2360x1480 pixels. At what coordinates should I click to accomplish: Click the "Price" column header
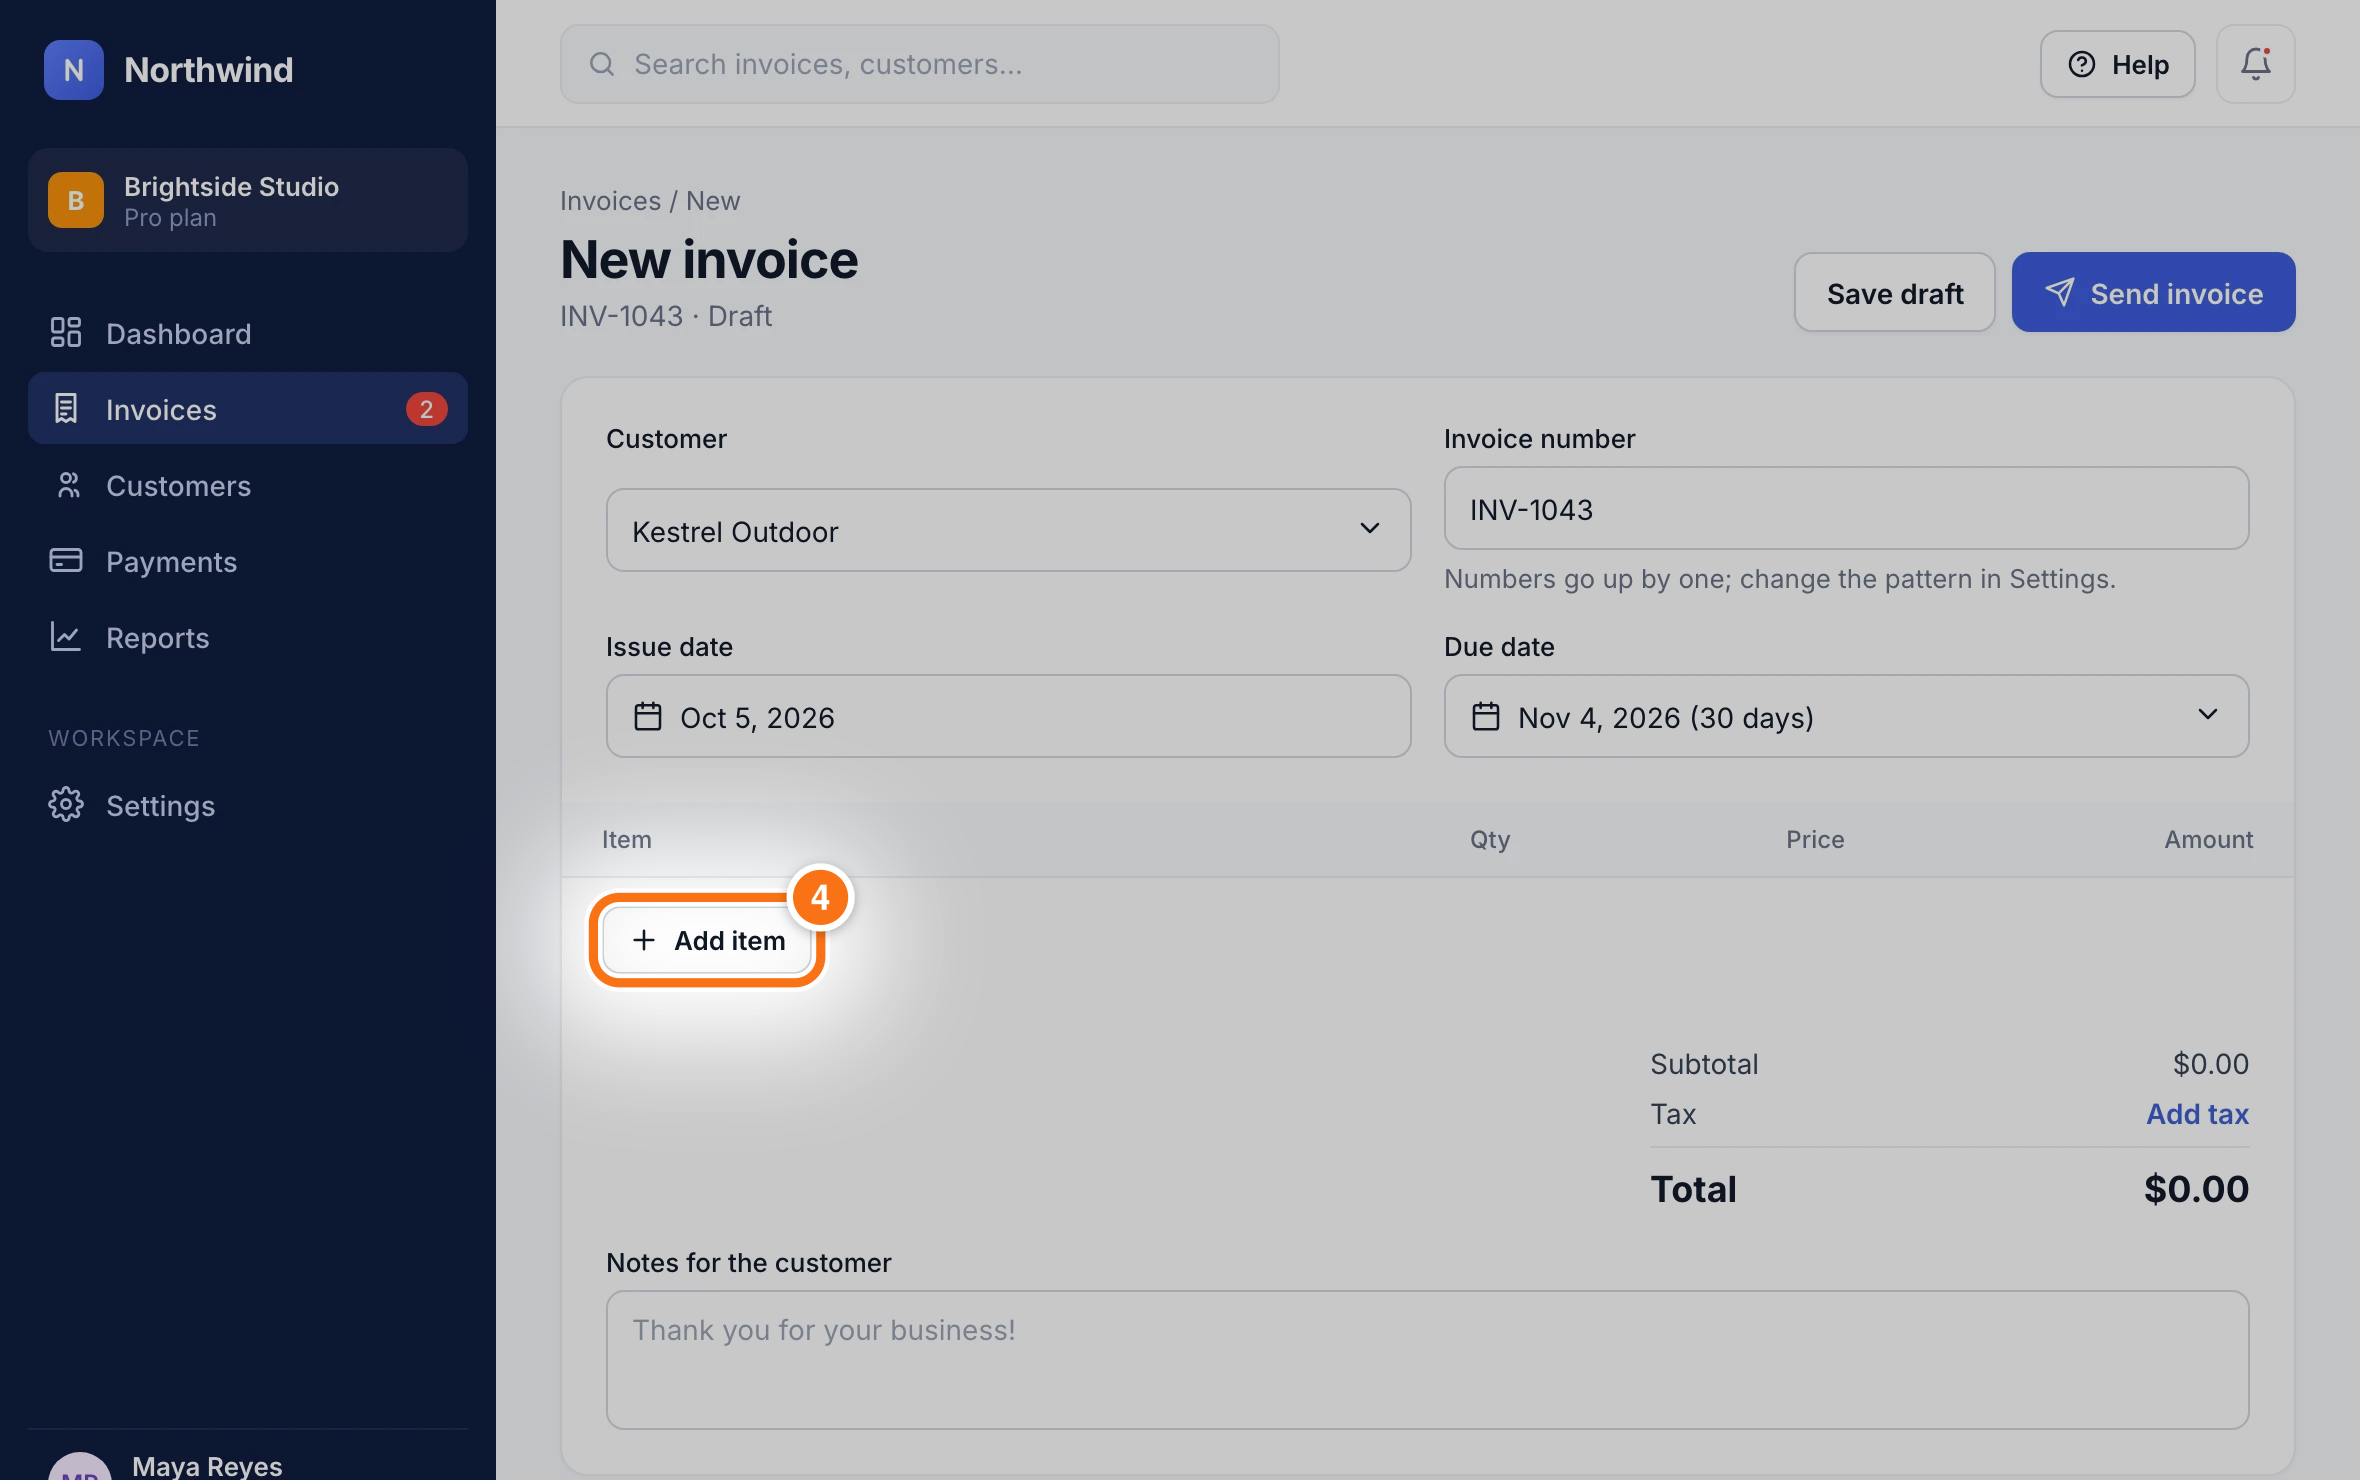(1815, 839)
